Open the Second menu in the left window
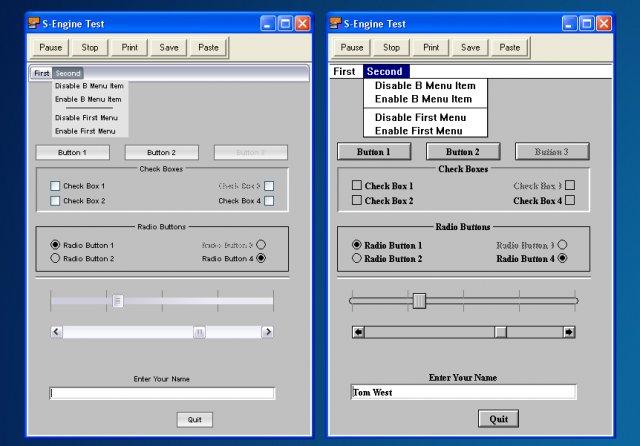The width and height of the screenshot is (640, 446). [68, 73]
